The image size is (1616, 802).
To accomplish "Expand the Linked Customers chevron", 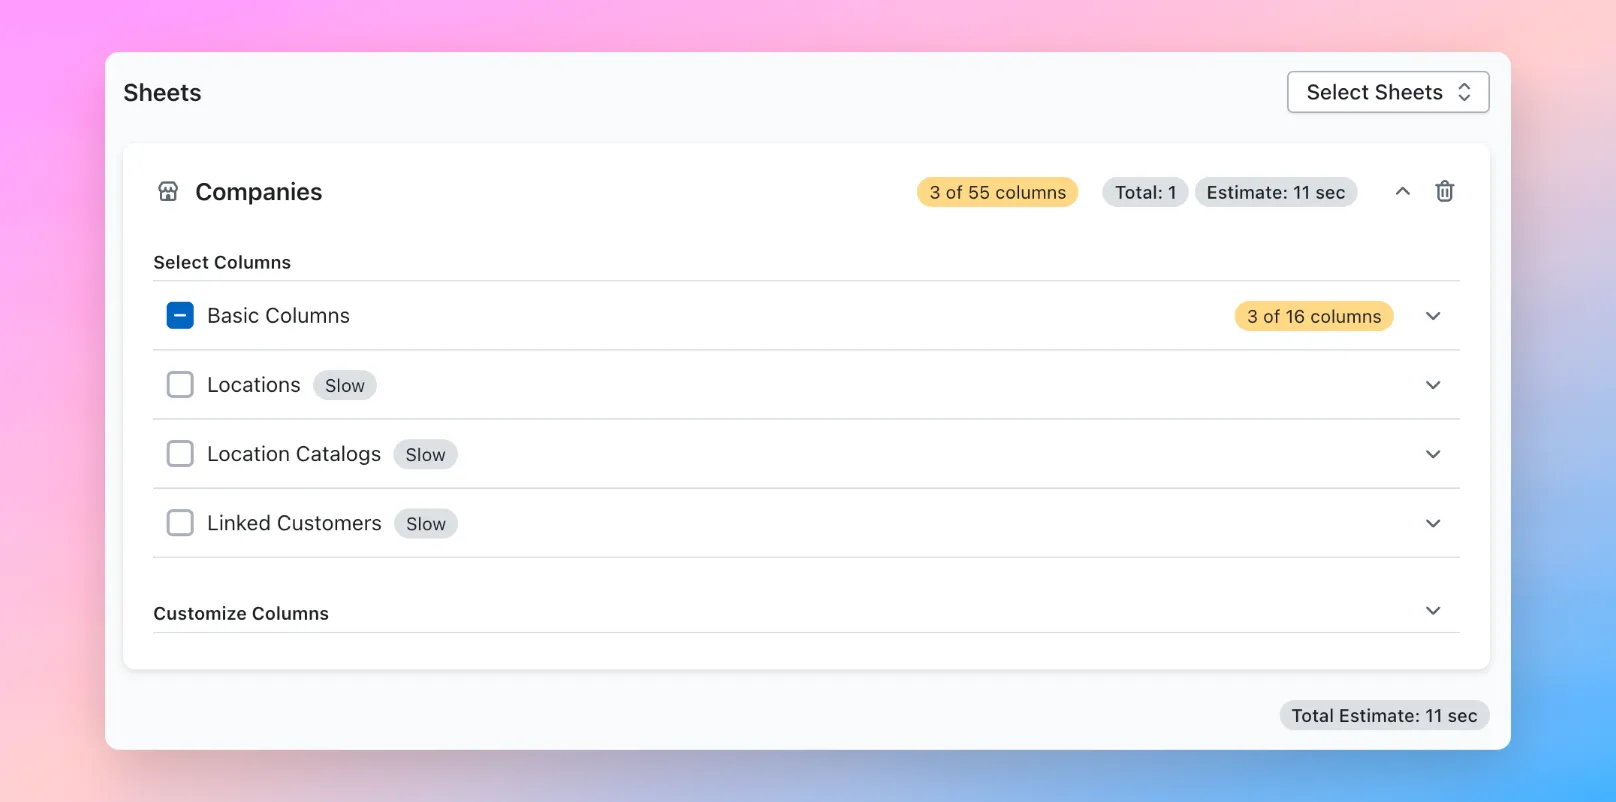I will tap(1433, 523).
